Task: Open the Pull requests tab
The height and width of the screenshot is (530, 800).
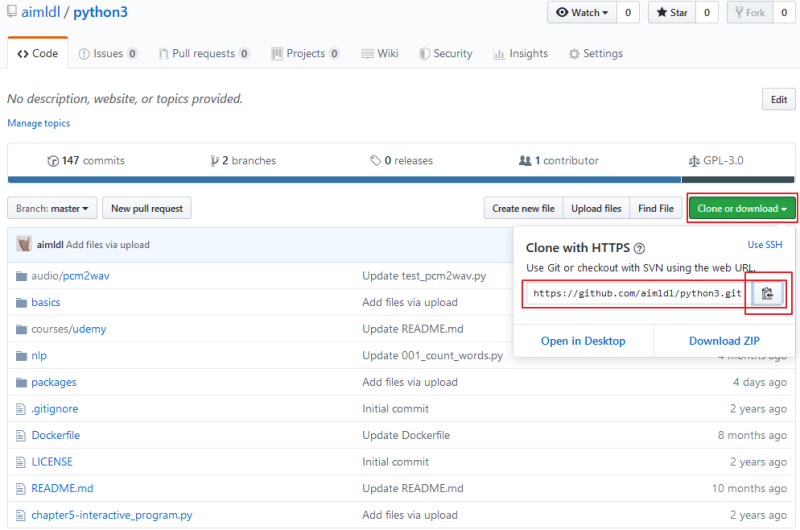Action: (204, 54)
